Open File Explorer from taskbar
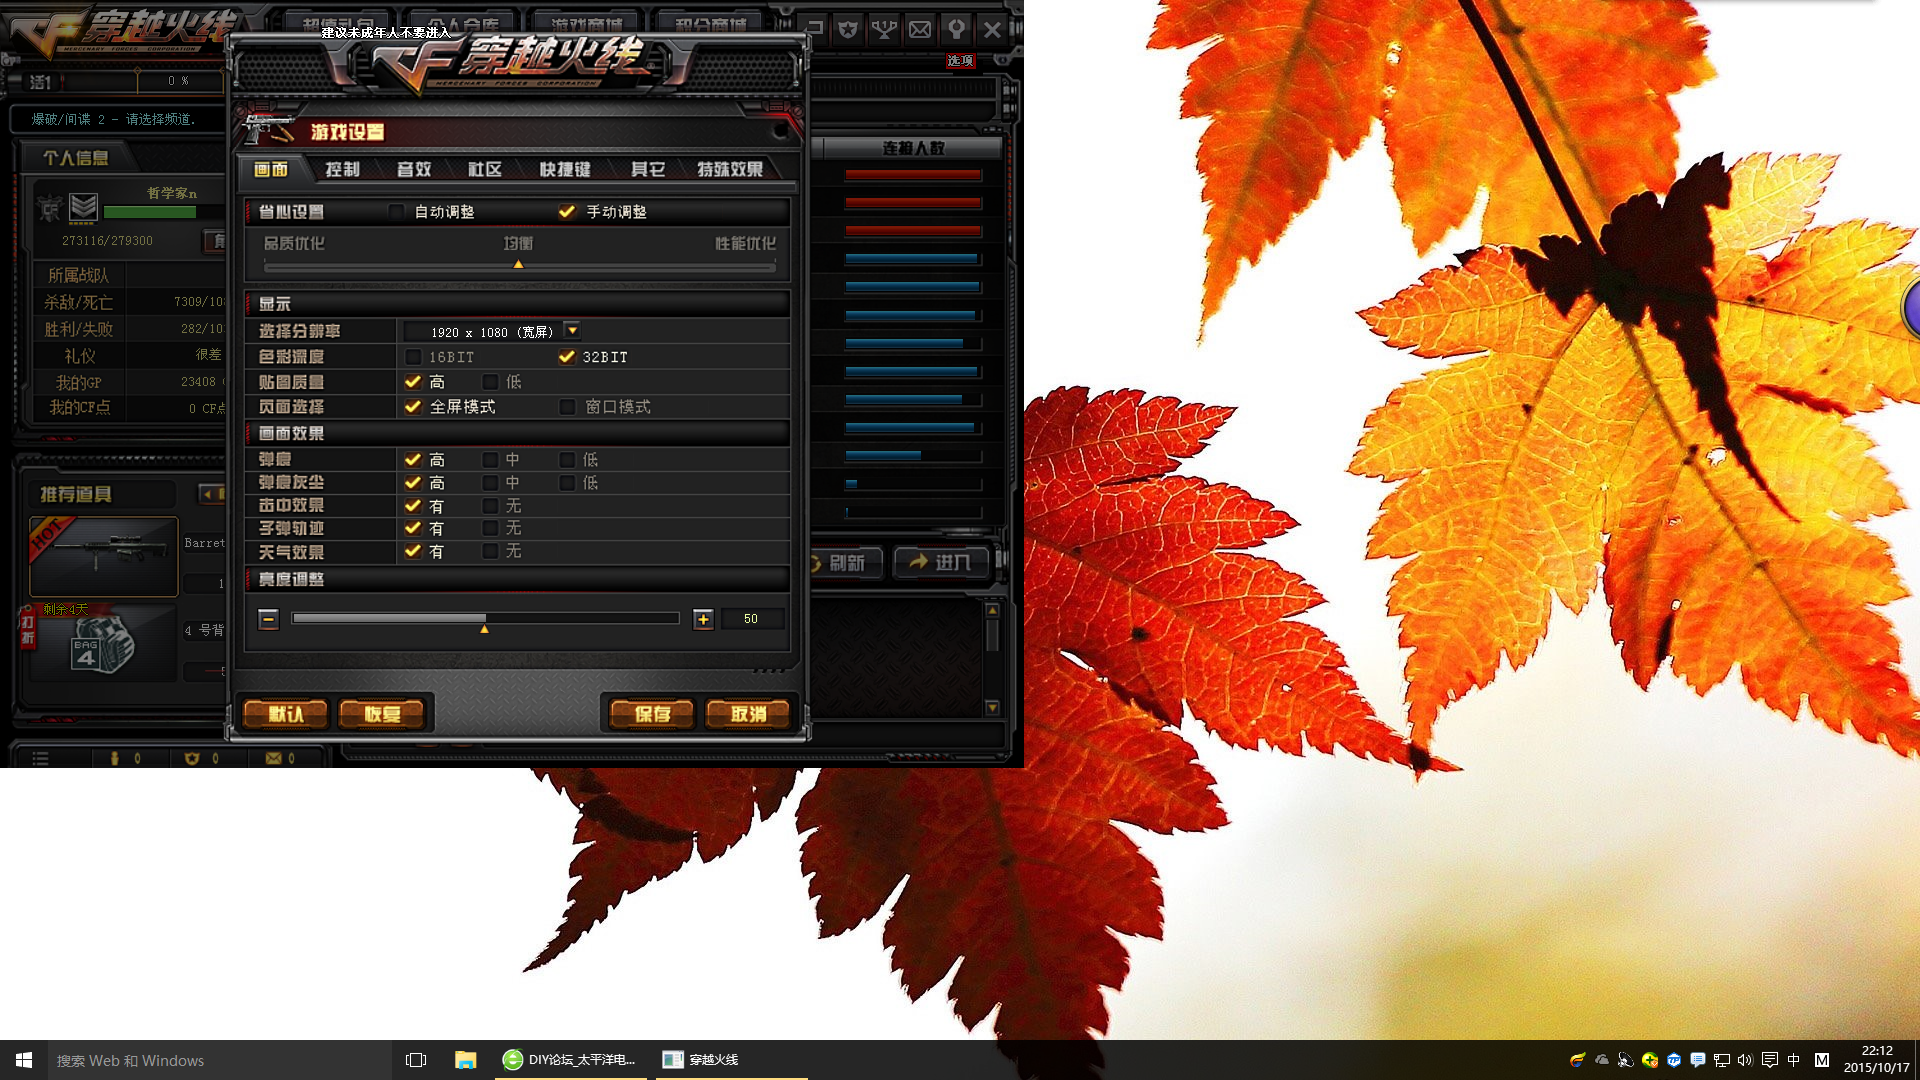Image resolution: width=1920 pixels, height=1080 pixels. click(465, 1060)
